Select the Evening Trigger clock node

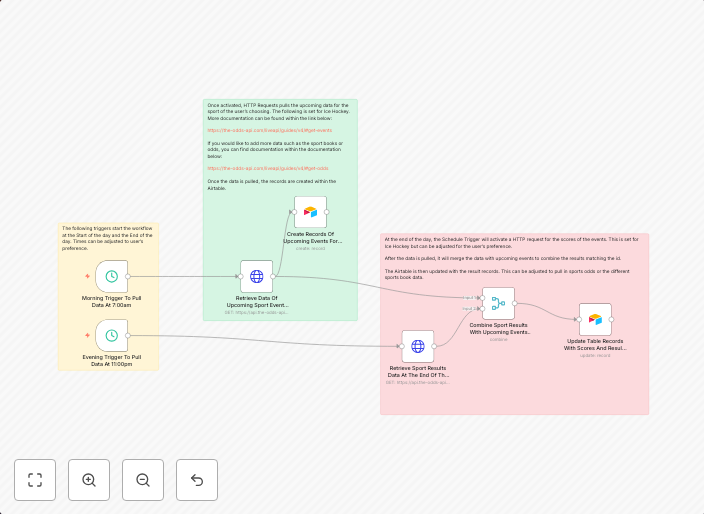coord(111,335)
